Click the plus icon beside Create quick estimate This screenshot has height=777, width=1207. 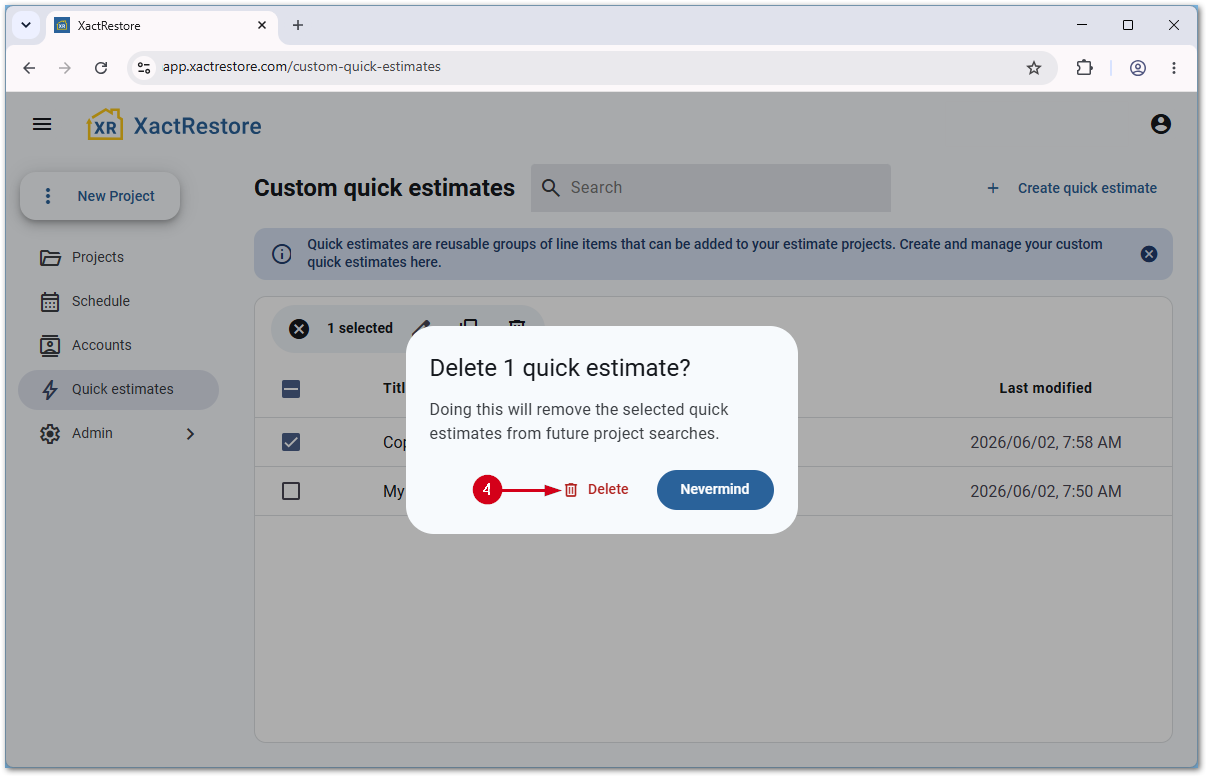point(993,188)
